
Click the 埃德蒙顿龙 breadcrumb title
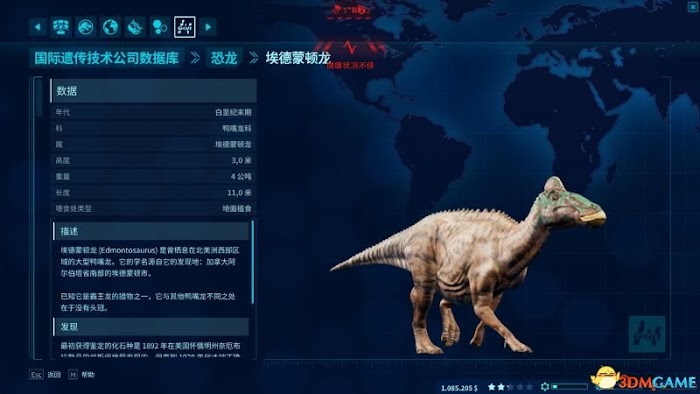(298, 58)
